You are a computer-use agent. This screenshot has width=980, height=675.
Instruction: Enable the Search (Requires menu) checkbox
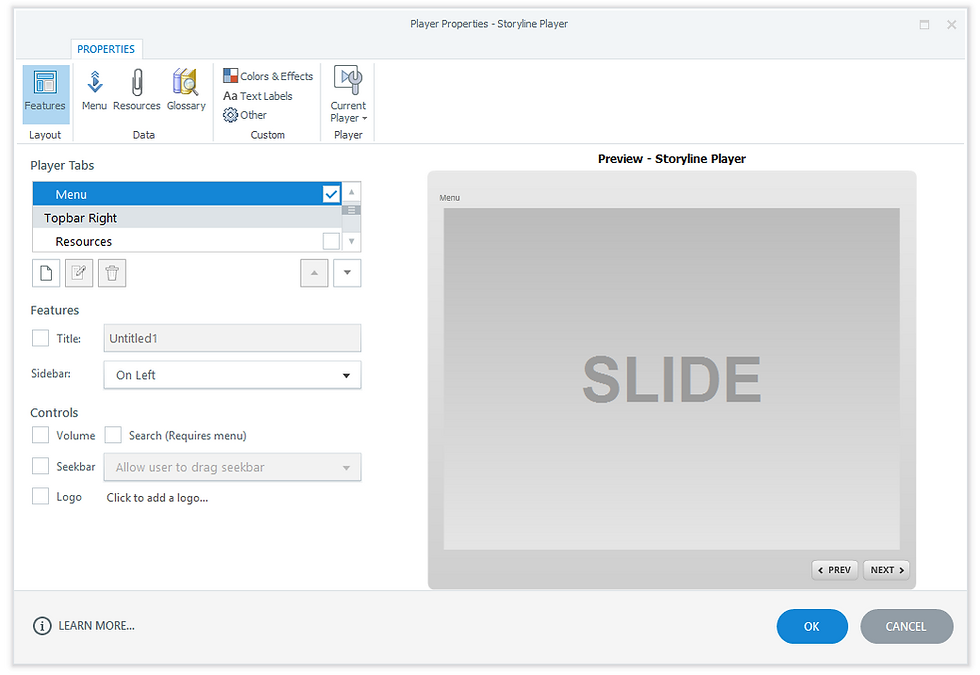(x=113, y=435)
